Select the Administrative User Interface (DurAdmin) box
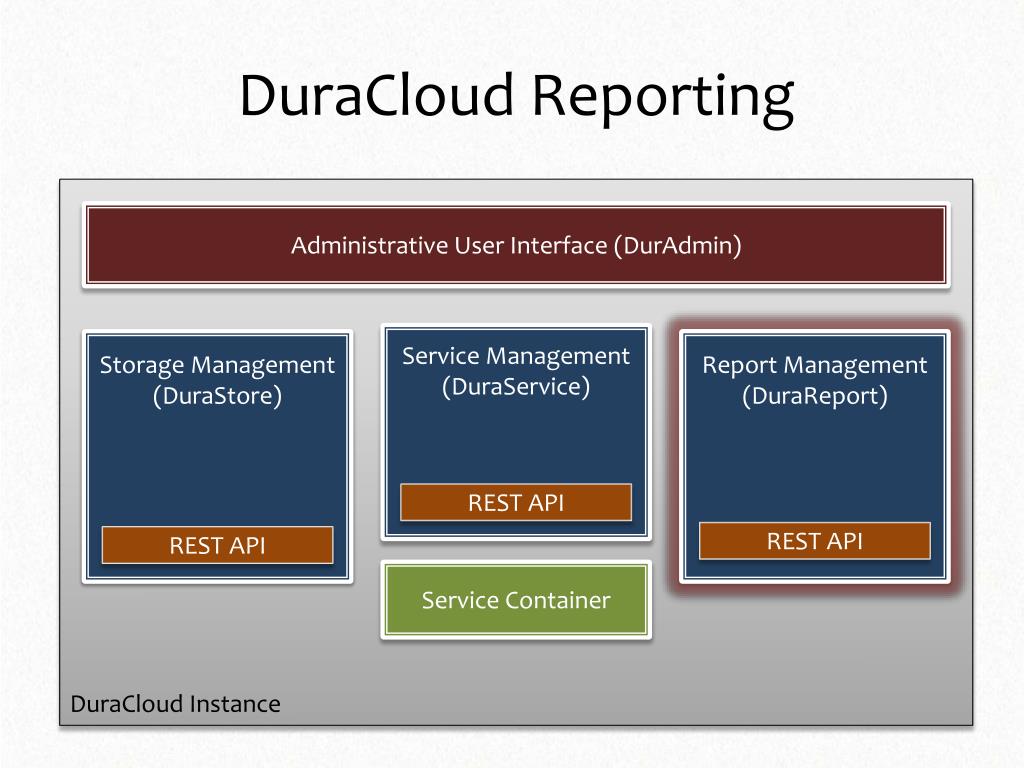Viewport: 1024px width, 768px height. pos(516,245)
